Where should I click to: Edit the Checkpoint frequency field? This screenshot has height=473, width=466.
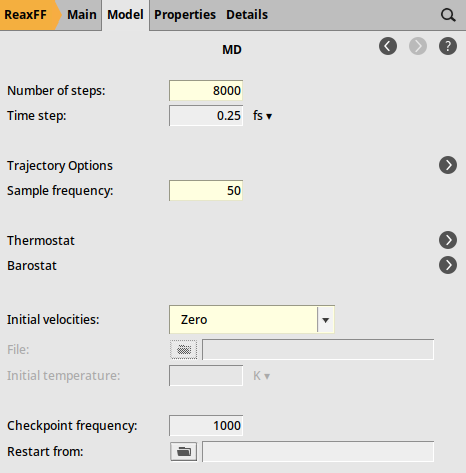(x=206, y=425)
